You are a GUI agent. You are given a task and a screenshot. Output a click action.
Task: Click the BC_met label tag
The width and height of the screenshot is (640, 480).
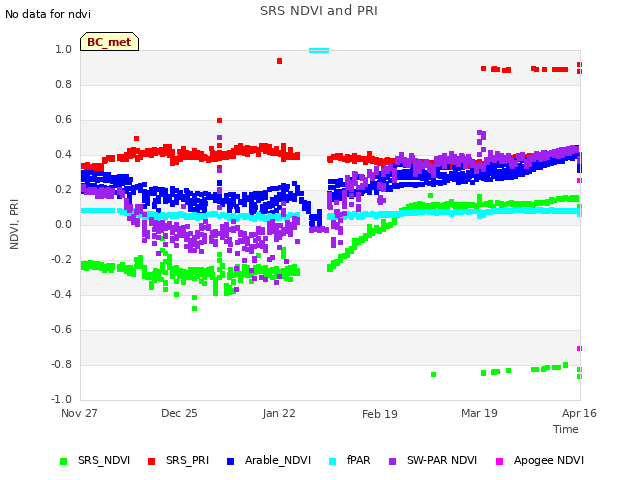pyautogui.click(x=109, y=42)
